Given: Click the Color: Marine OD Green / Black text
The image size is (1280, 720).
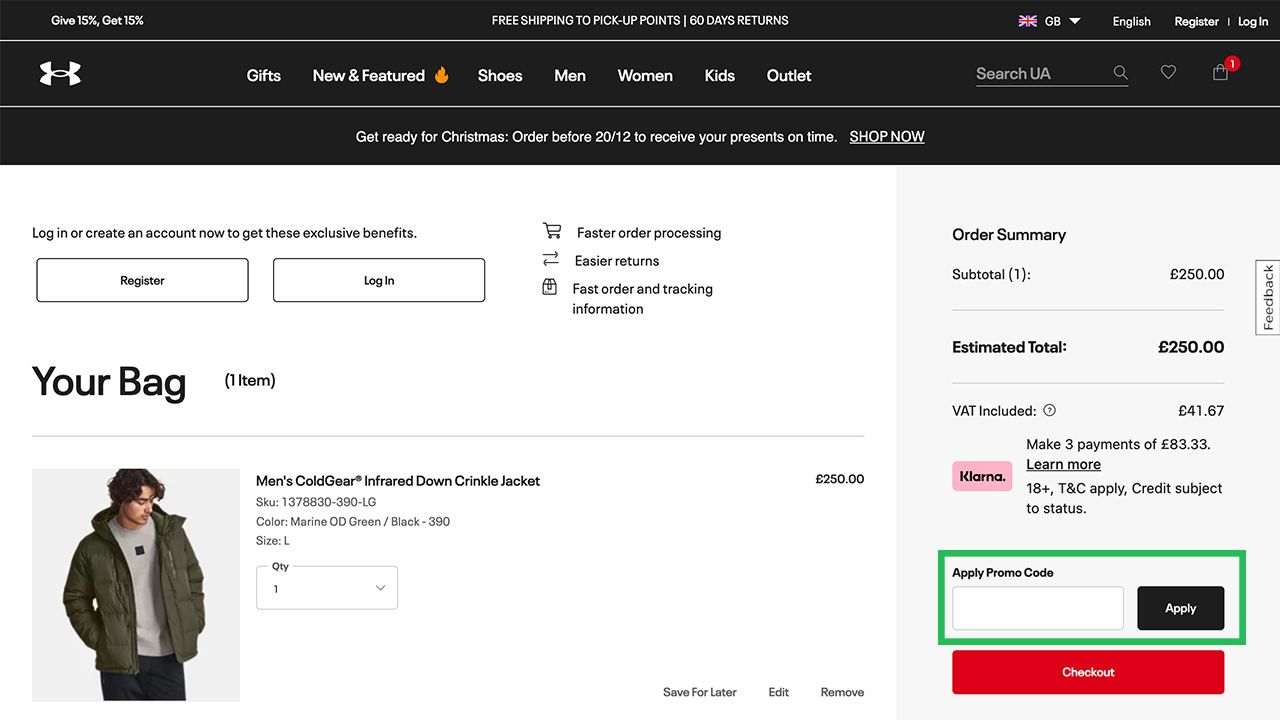Looking at the screenshot, I should click(353, 521).
